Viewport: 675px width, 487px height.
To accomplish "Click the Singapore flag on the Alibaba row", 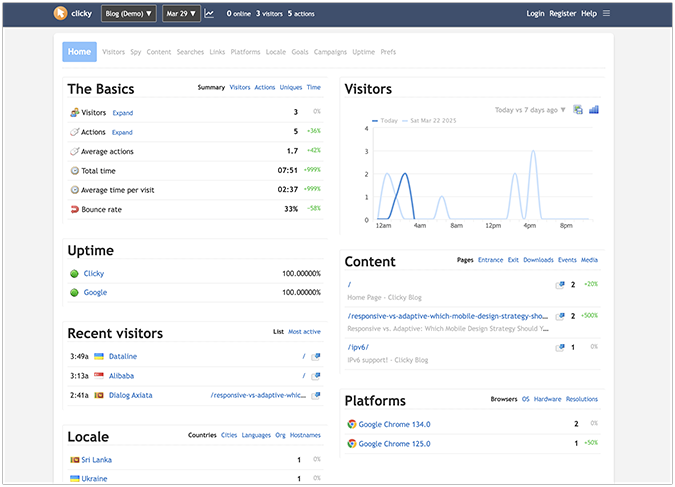I will point(99,375).
